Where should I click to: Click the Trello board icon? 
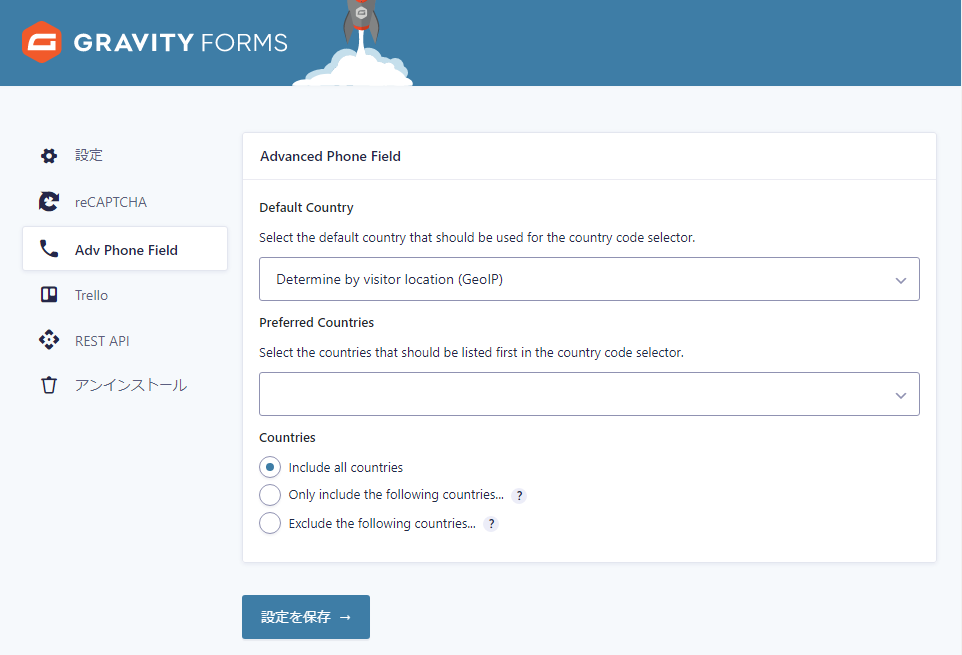coord(48,295)
